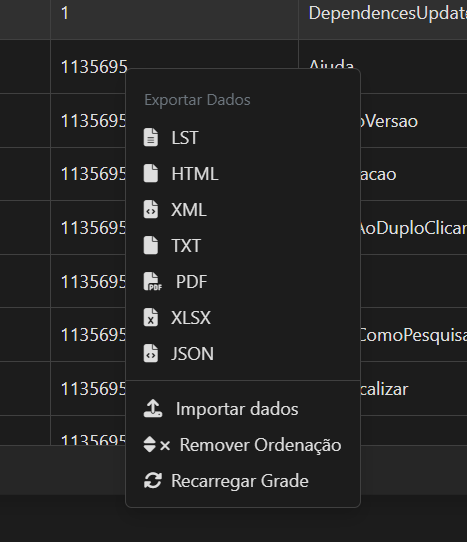
Task: Select XML export format
Action: 243,209
